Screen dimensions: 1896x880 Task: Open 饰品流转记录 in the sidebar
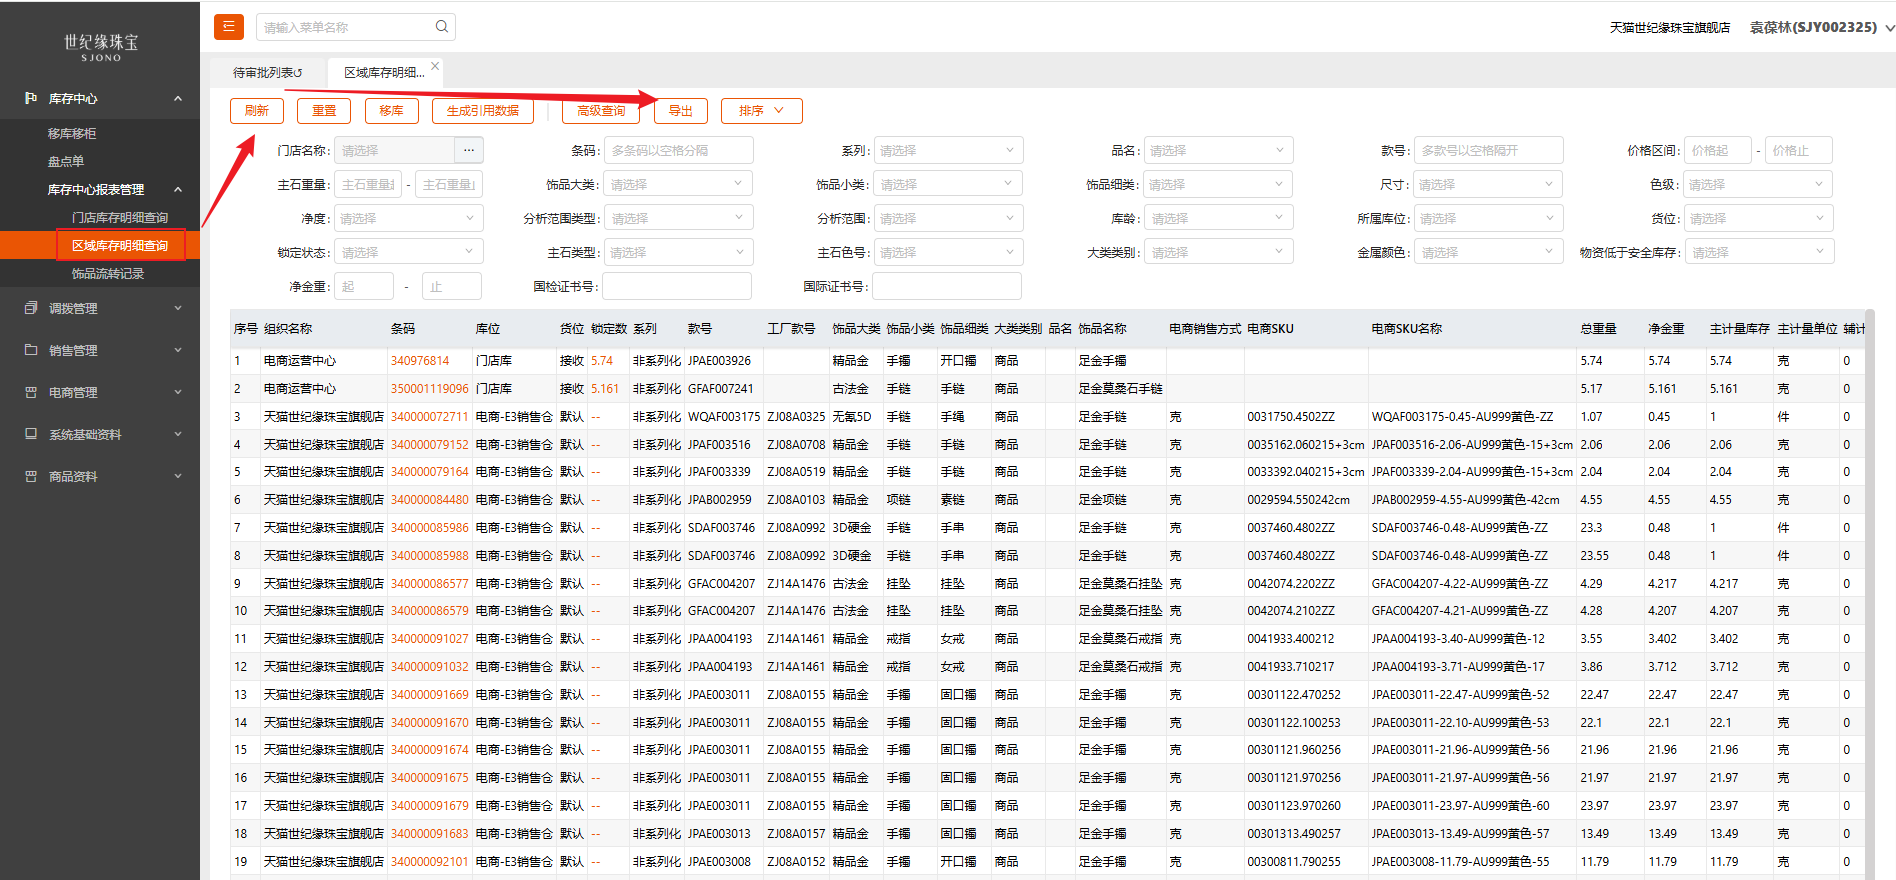[108, 273]
